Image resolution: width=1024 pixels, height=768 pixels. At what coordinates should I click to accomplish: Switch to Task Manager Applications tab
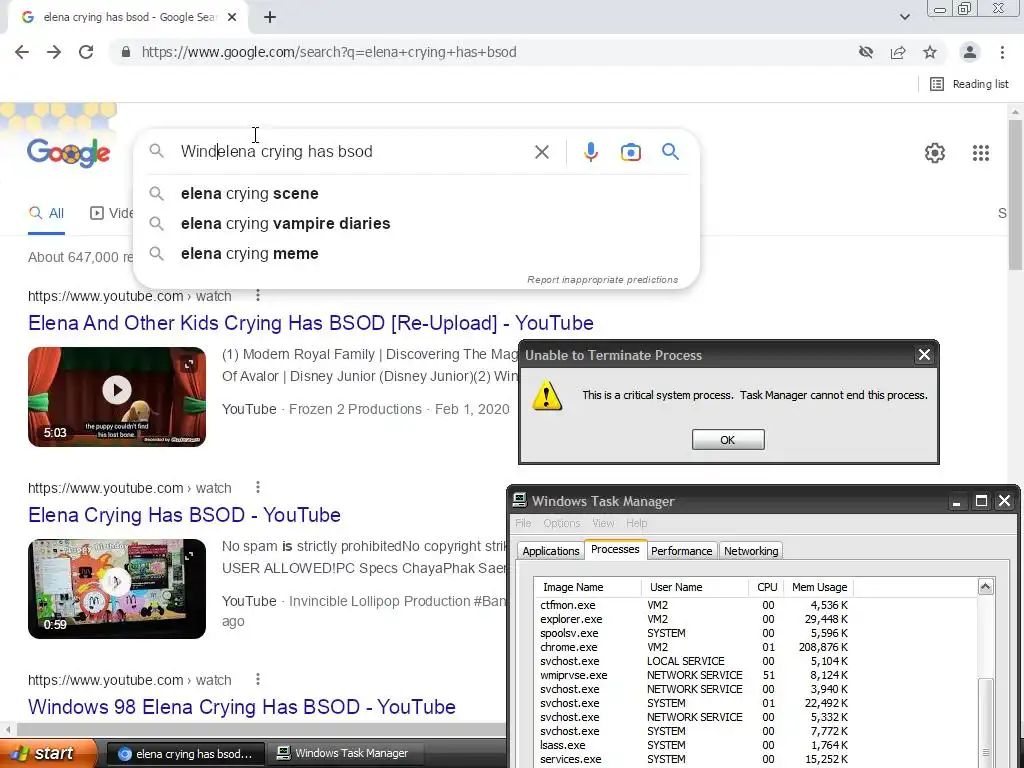pos(551,551)
